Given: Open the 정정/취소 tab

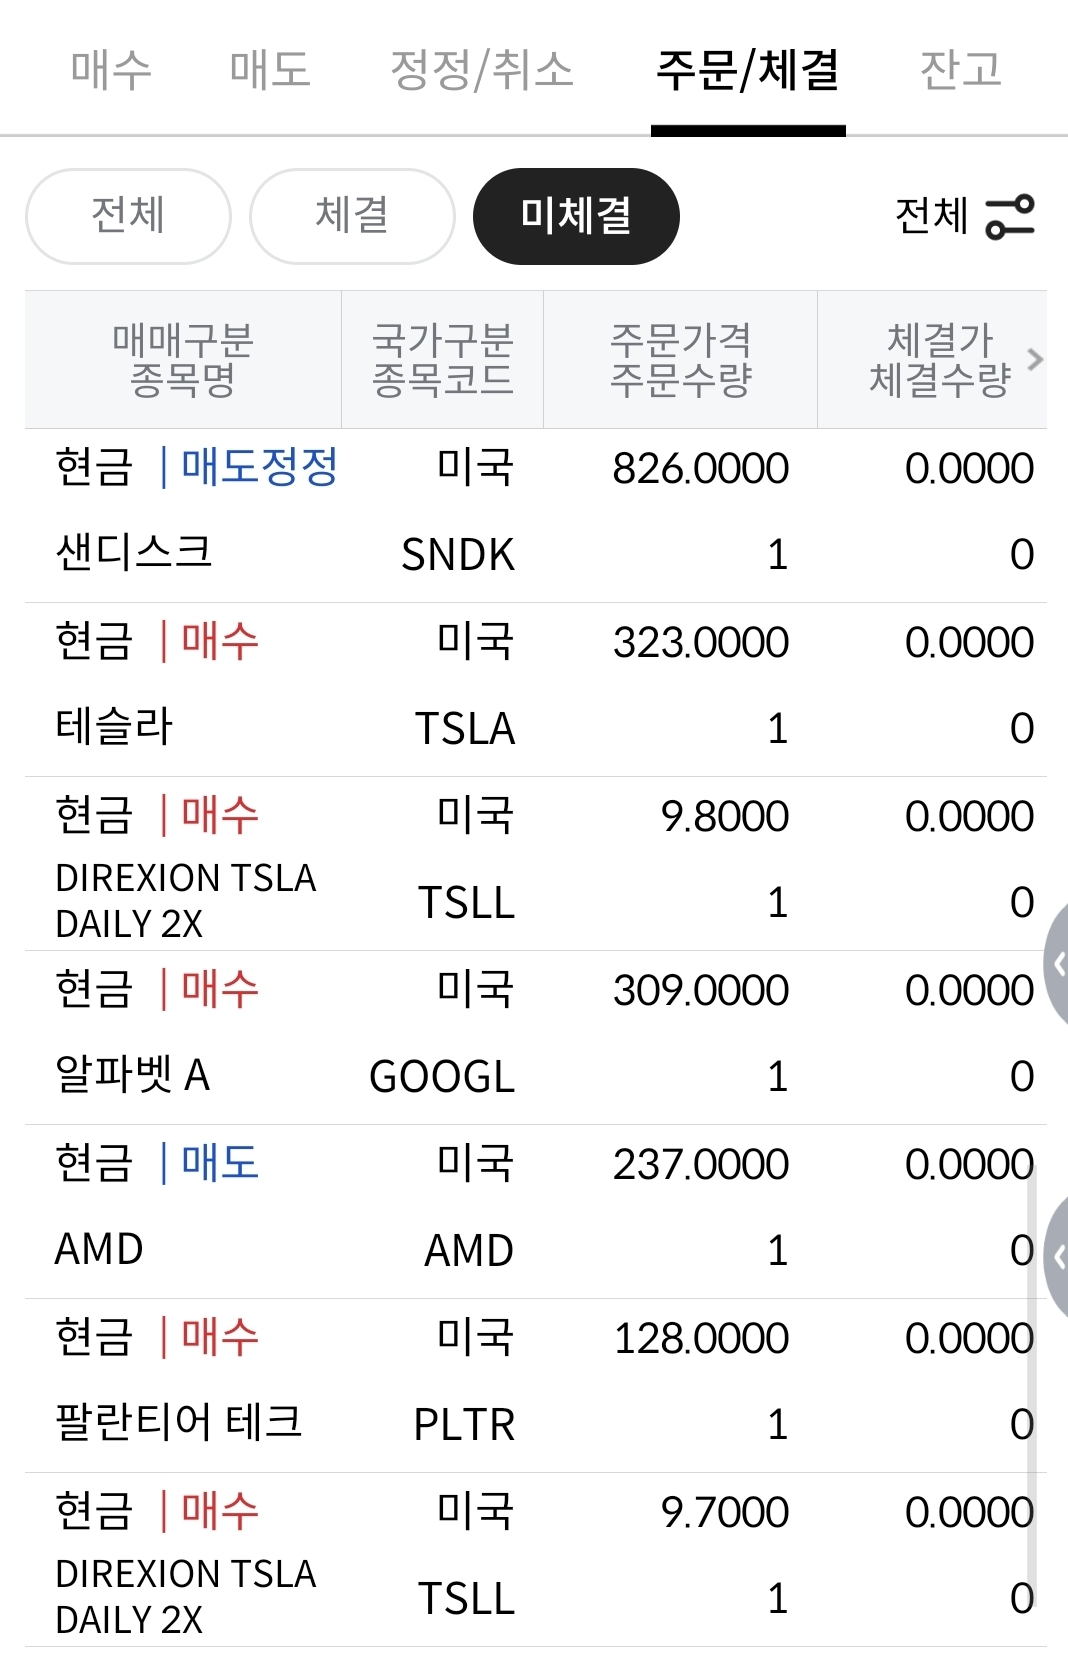Looking at the screenshot, I should [x=482, y=69].
